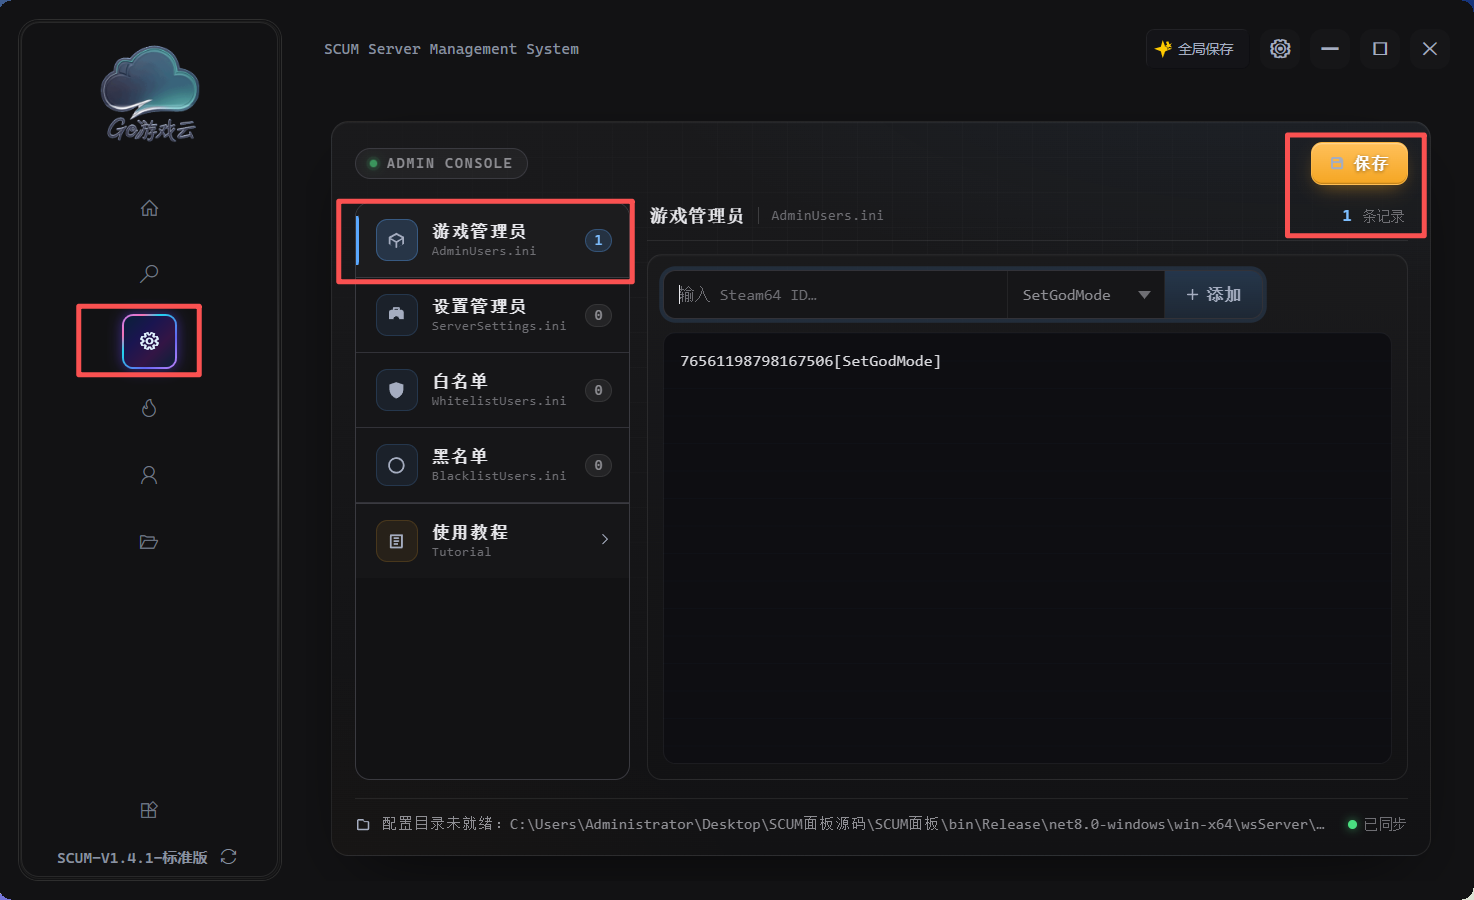Click the 已同步 sync status
The image size is (1474, 900).
coord(1377,824)
